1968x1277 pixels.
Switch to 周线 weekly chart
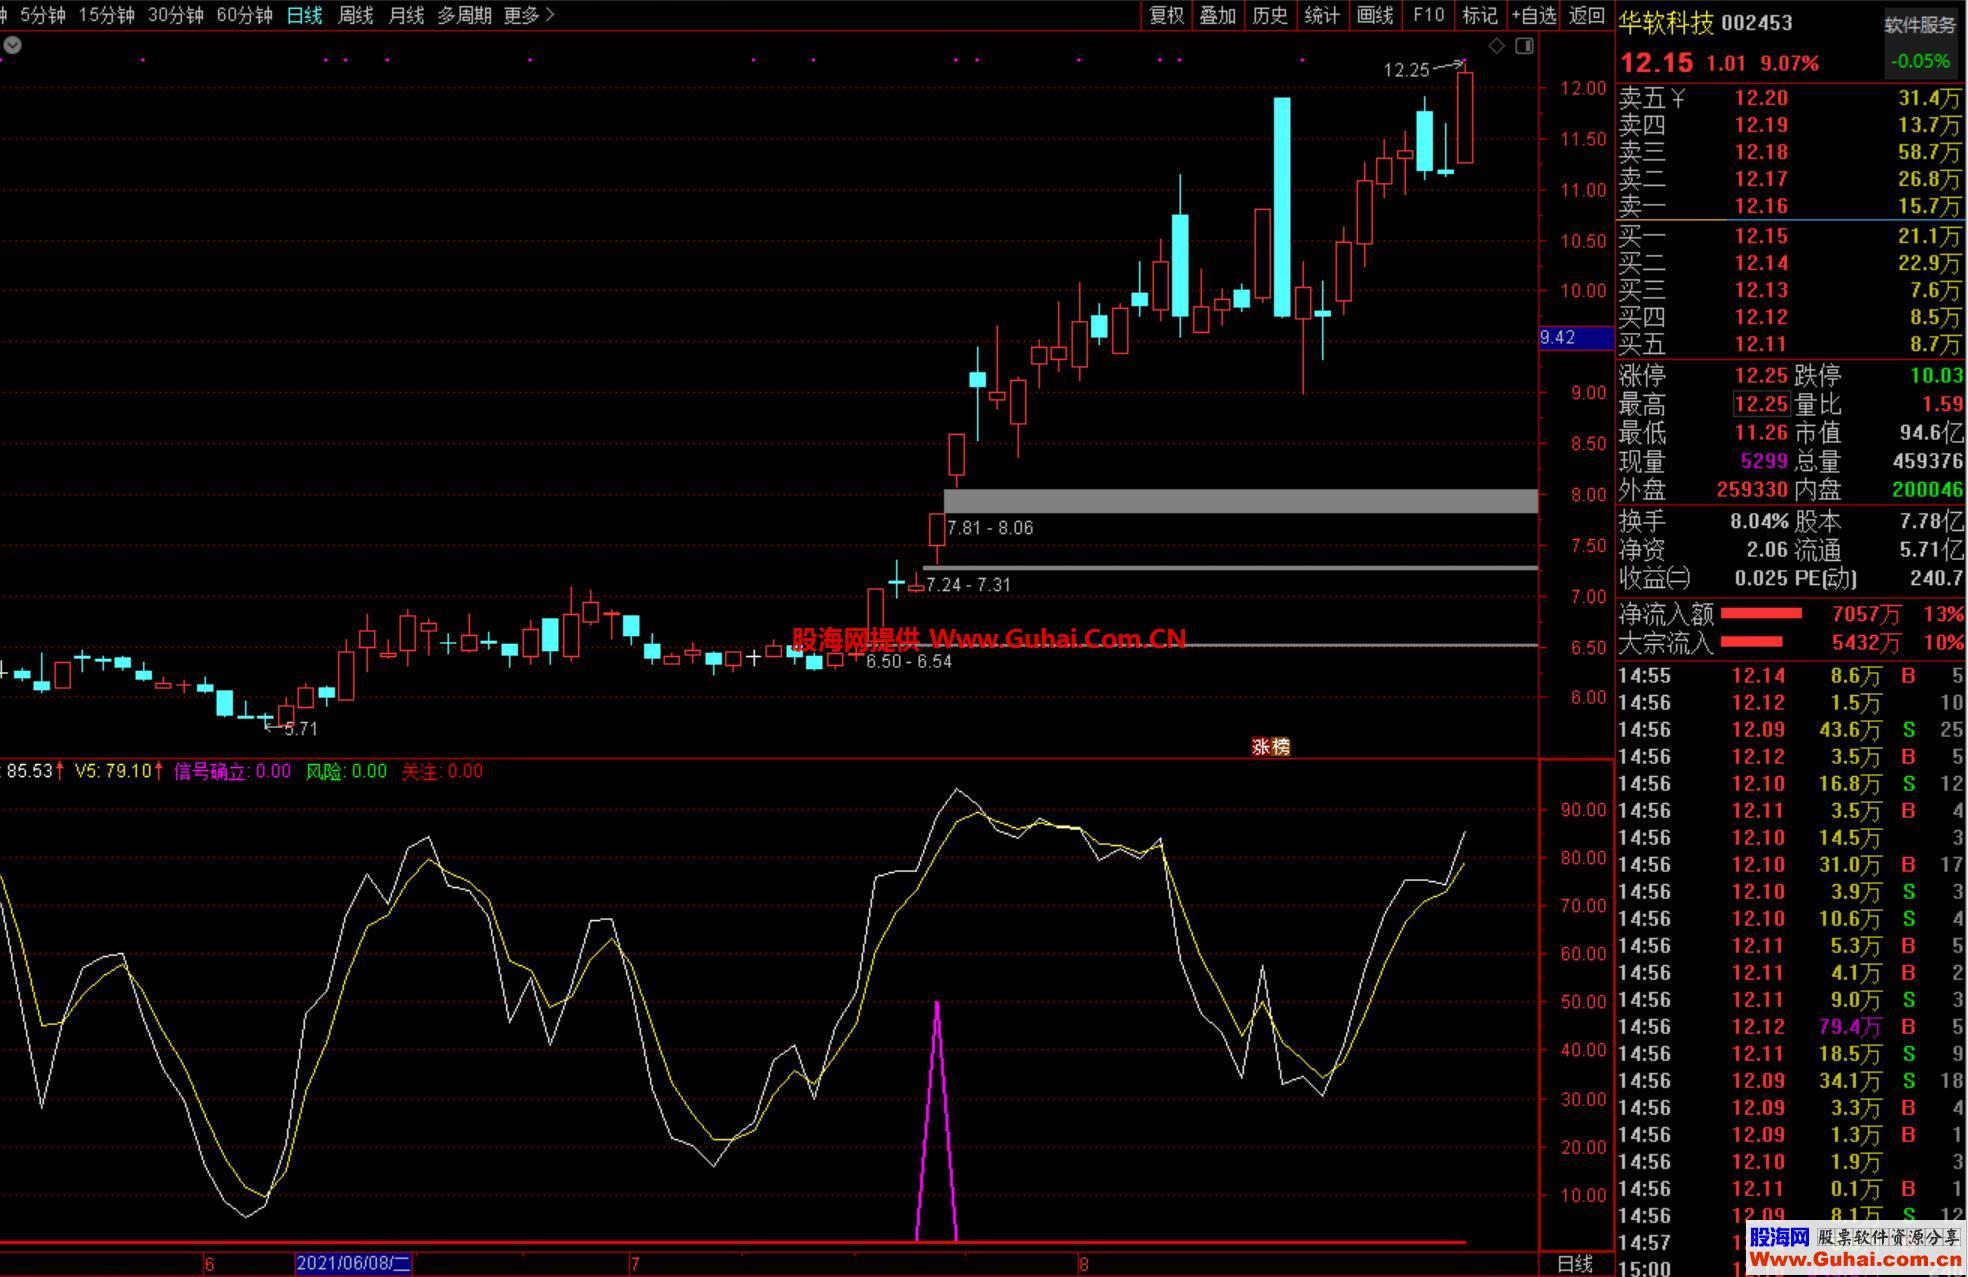(x=355, y=15)
